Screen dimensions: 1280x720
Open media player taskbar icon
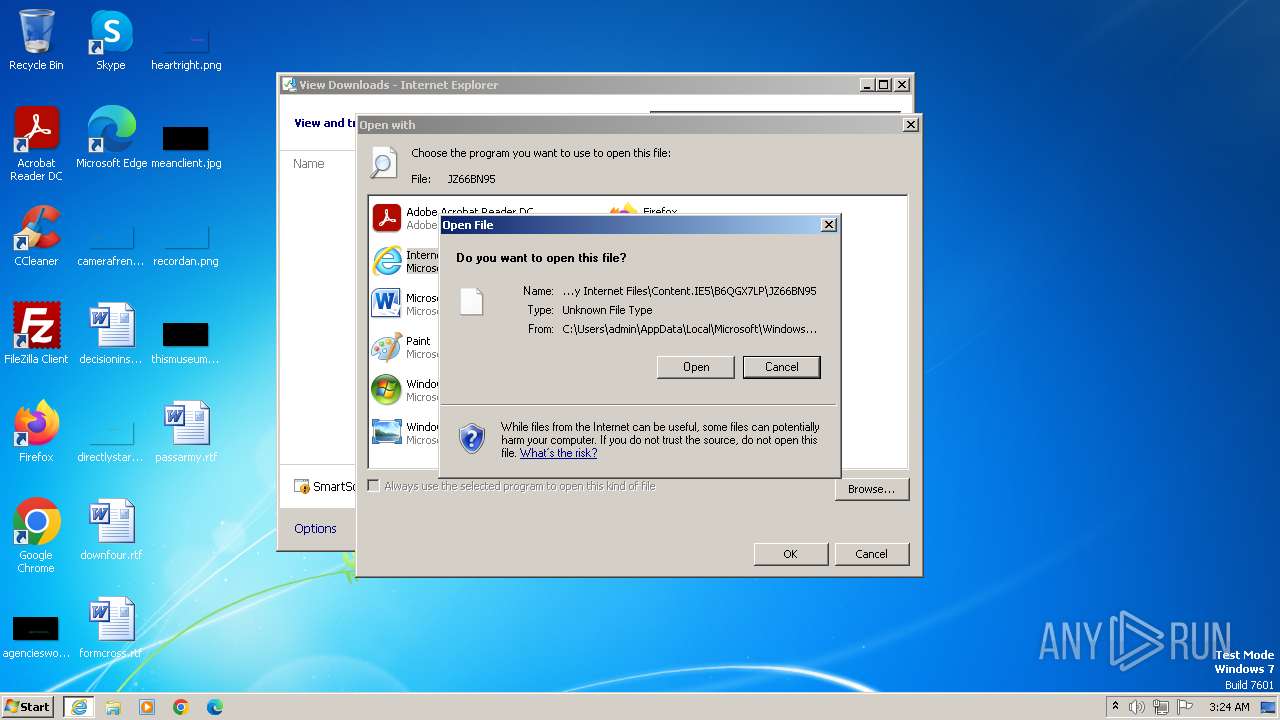tap(147, 707)
